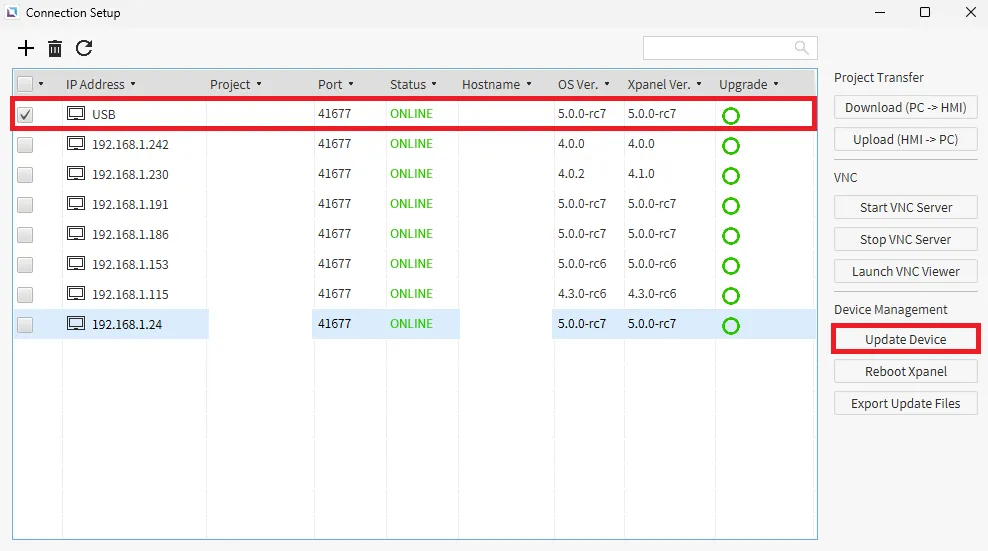Click the search magnifier icon
Screen dimensions: 988x551
(801, 48)
